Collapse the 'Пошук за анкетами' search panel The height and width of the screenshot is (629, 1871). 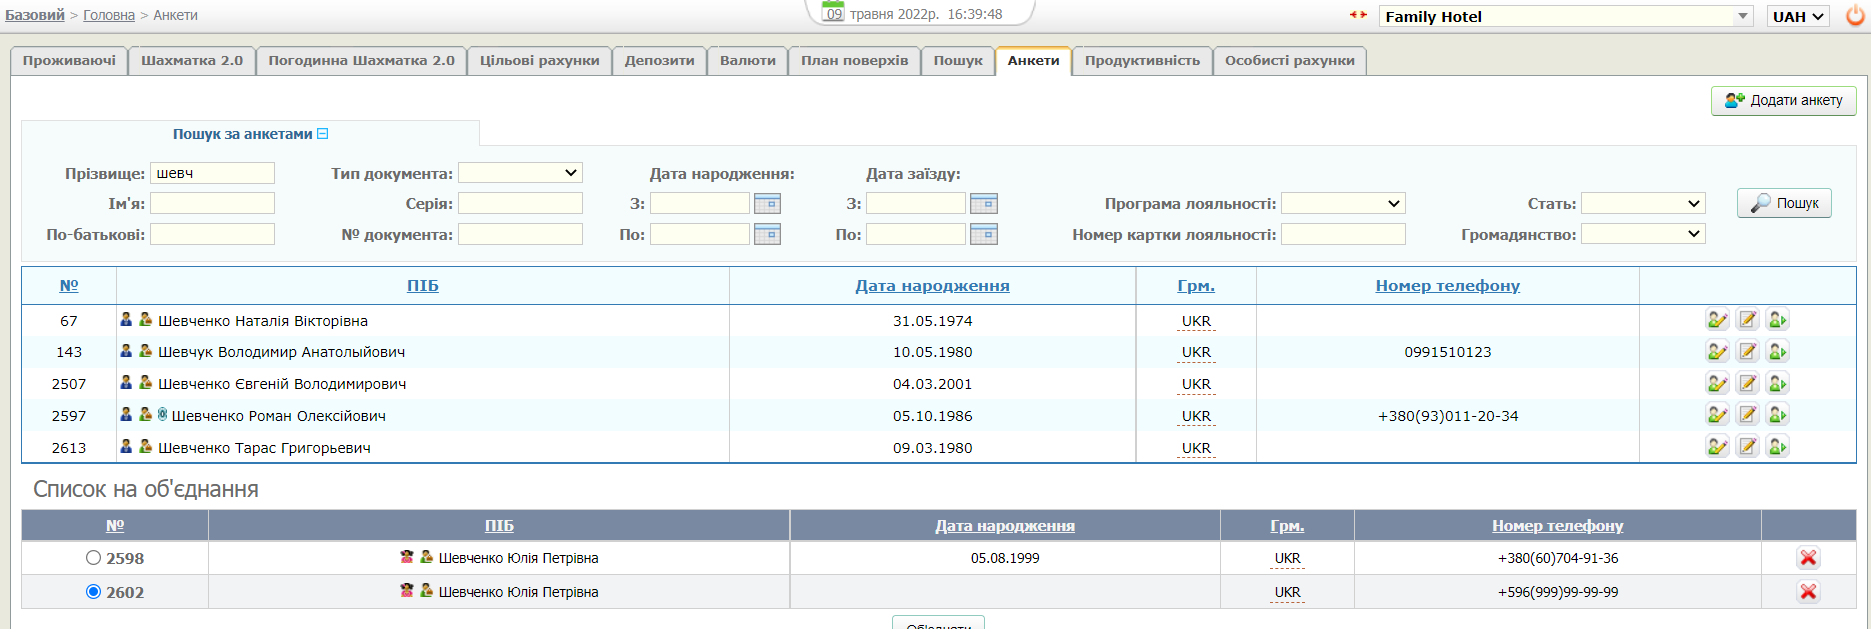pos(322,134)
